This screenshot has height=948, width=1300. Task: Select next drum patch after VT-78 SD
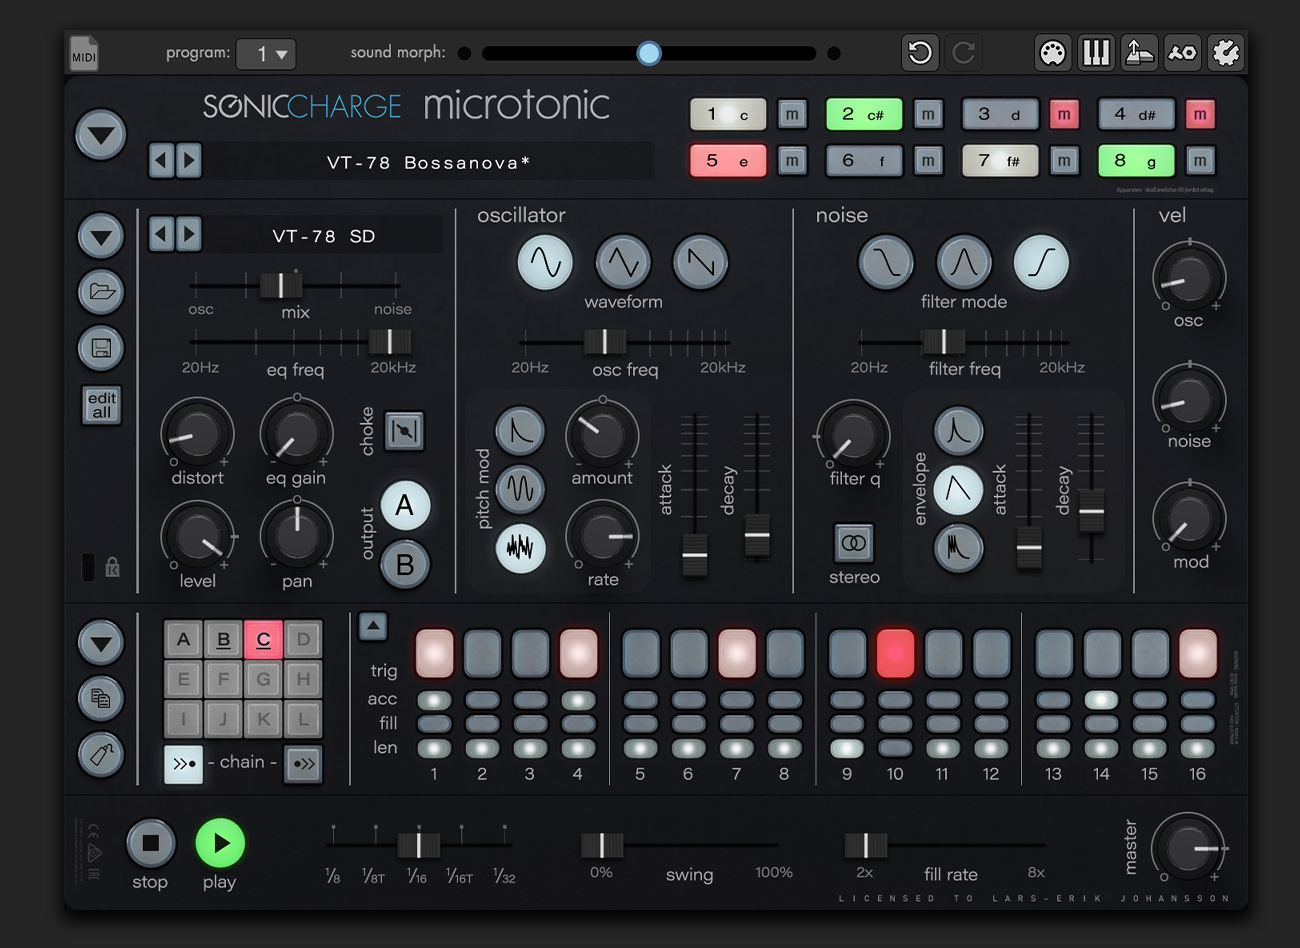pos(189,235)
